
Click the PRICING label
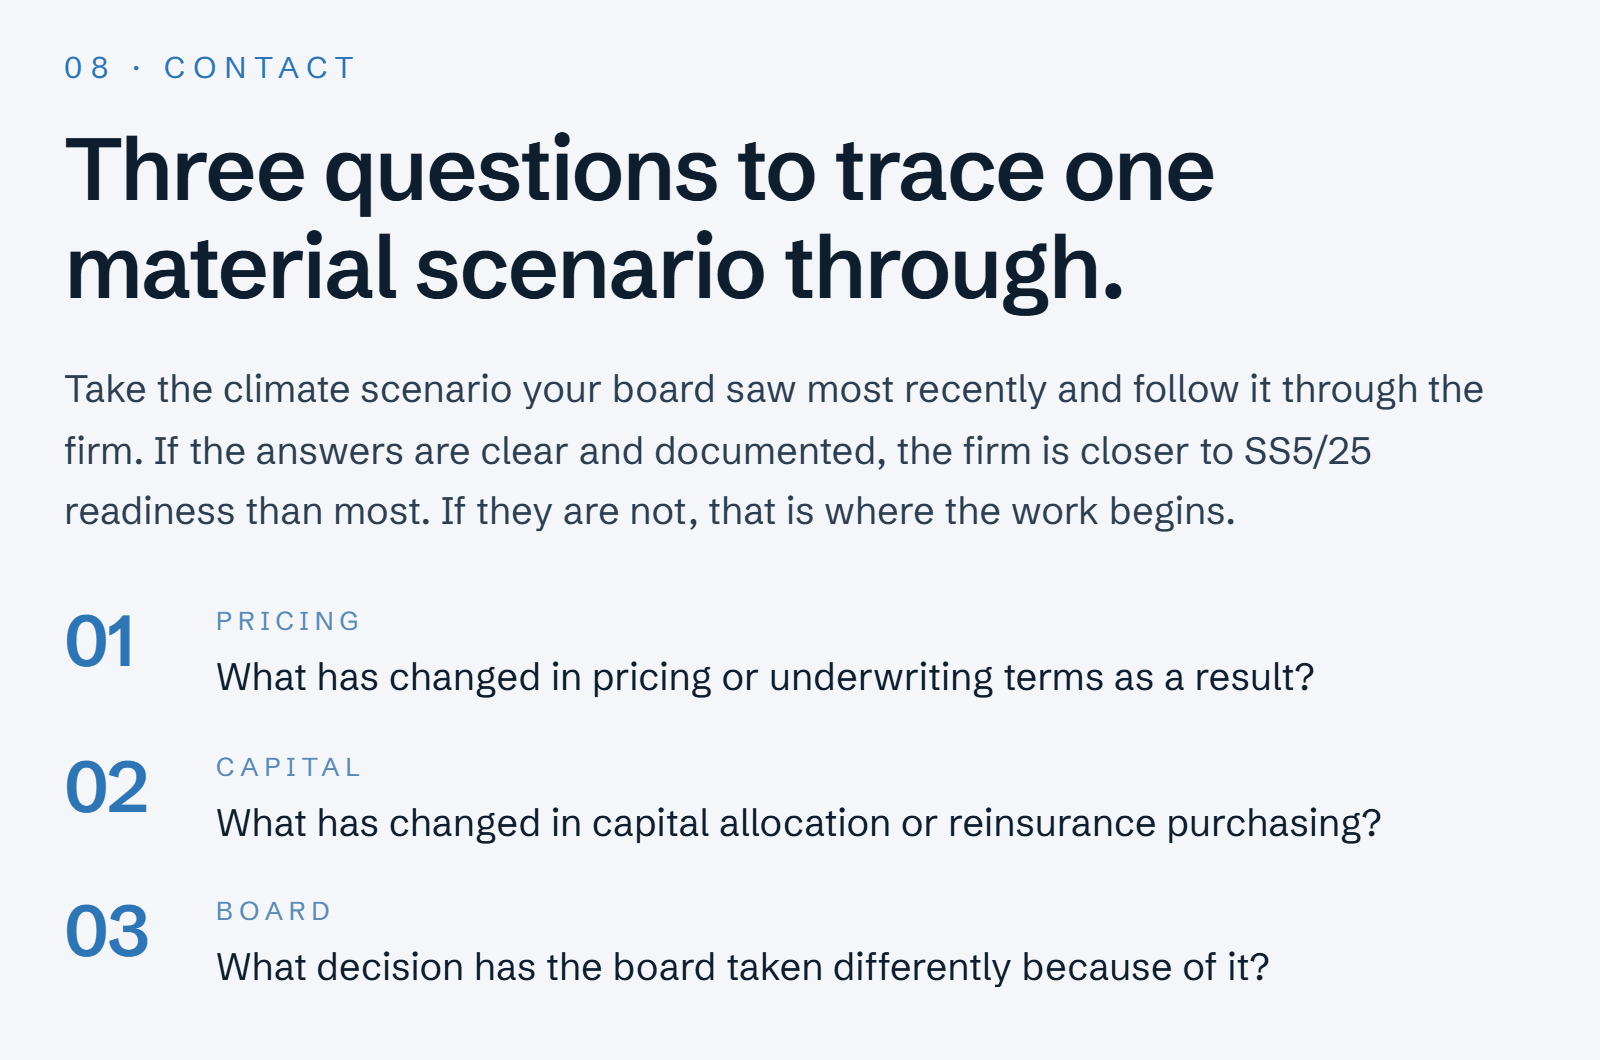[x=288, y=621]
